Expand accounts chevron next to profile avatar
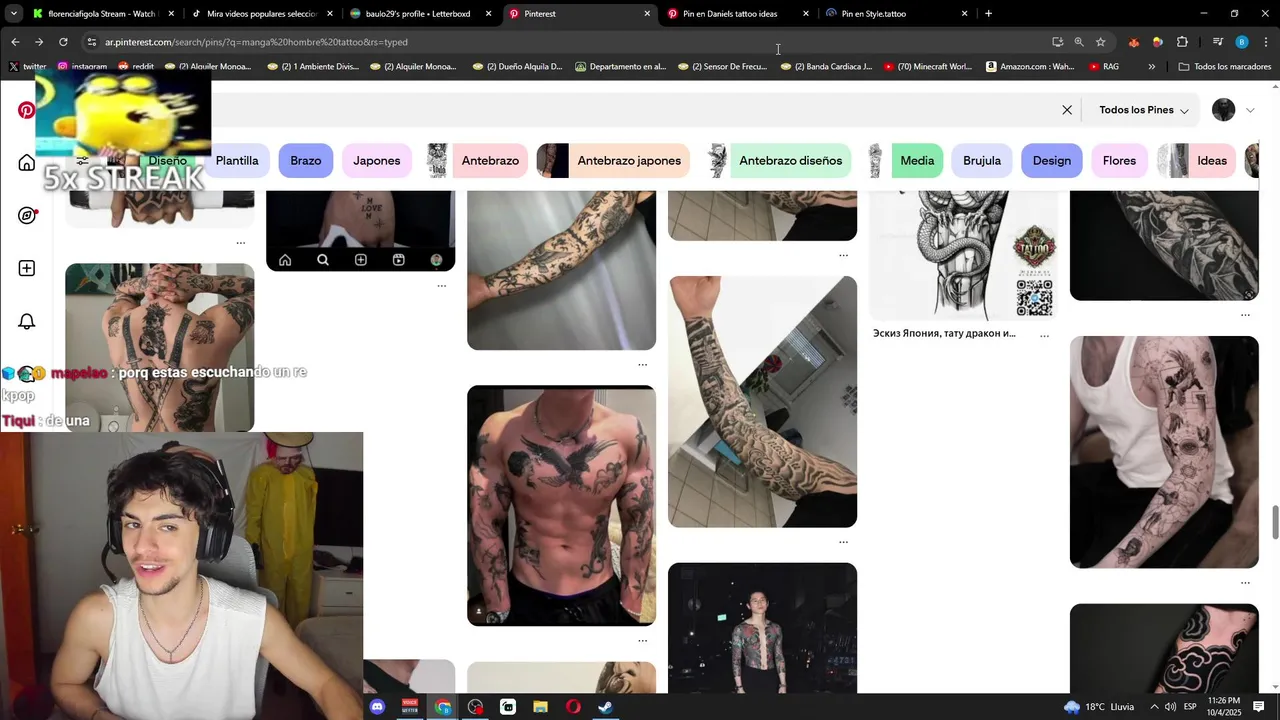This screenshot has width=1280, height=720. click(1250, 110)
